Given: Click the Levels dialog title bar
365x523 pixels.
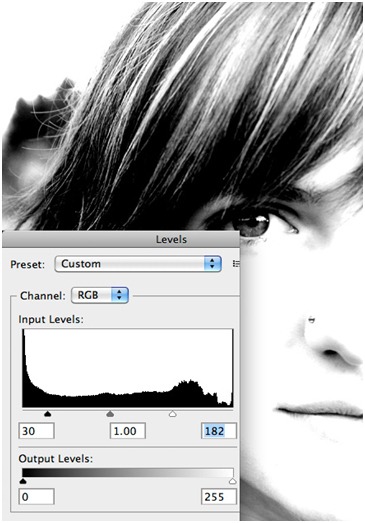Looking at the screenshot, I should coord(121,239).
